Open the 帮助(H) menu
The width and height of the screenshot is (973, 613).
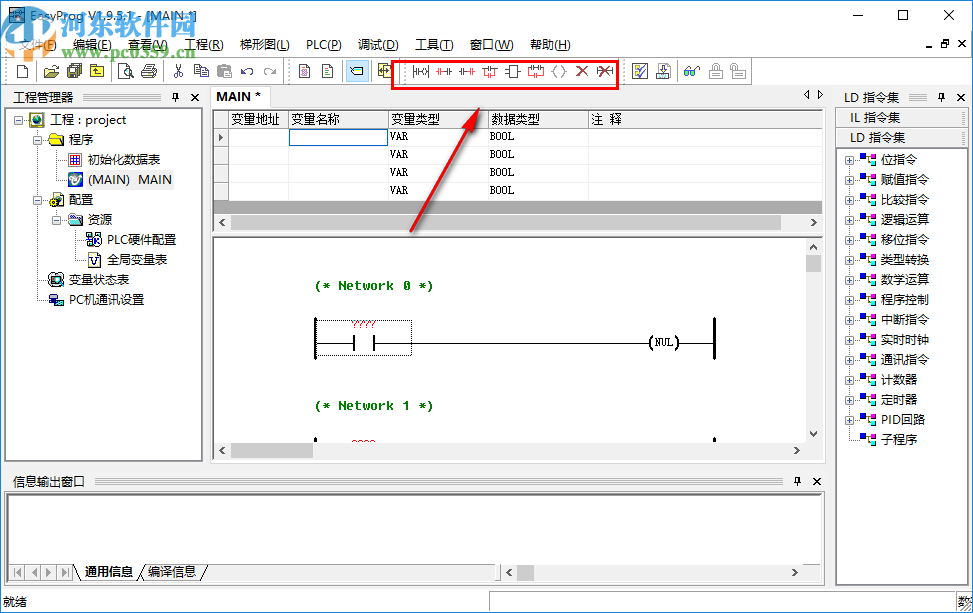coord(550,45)
